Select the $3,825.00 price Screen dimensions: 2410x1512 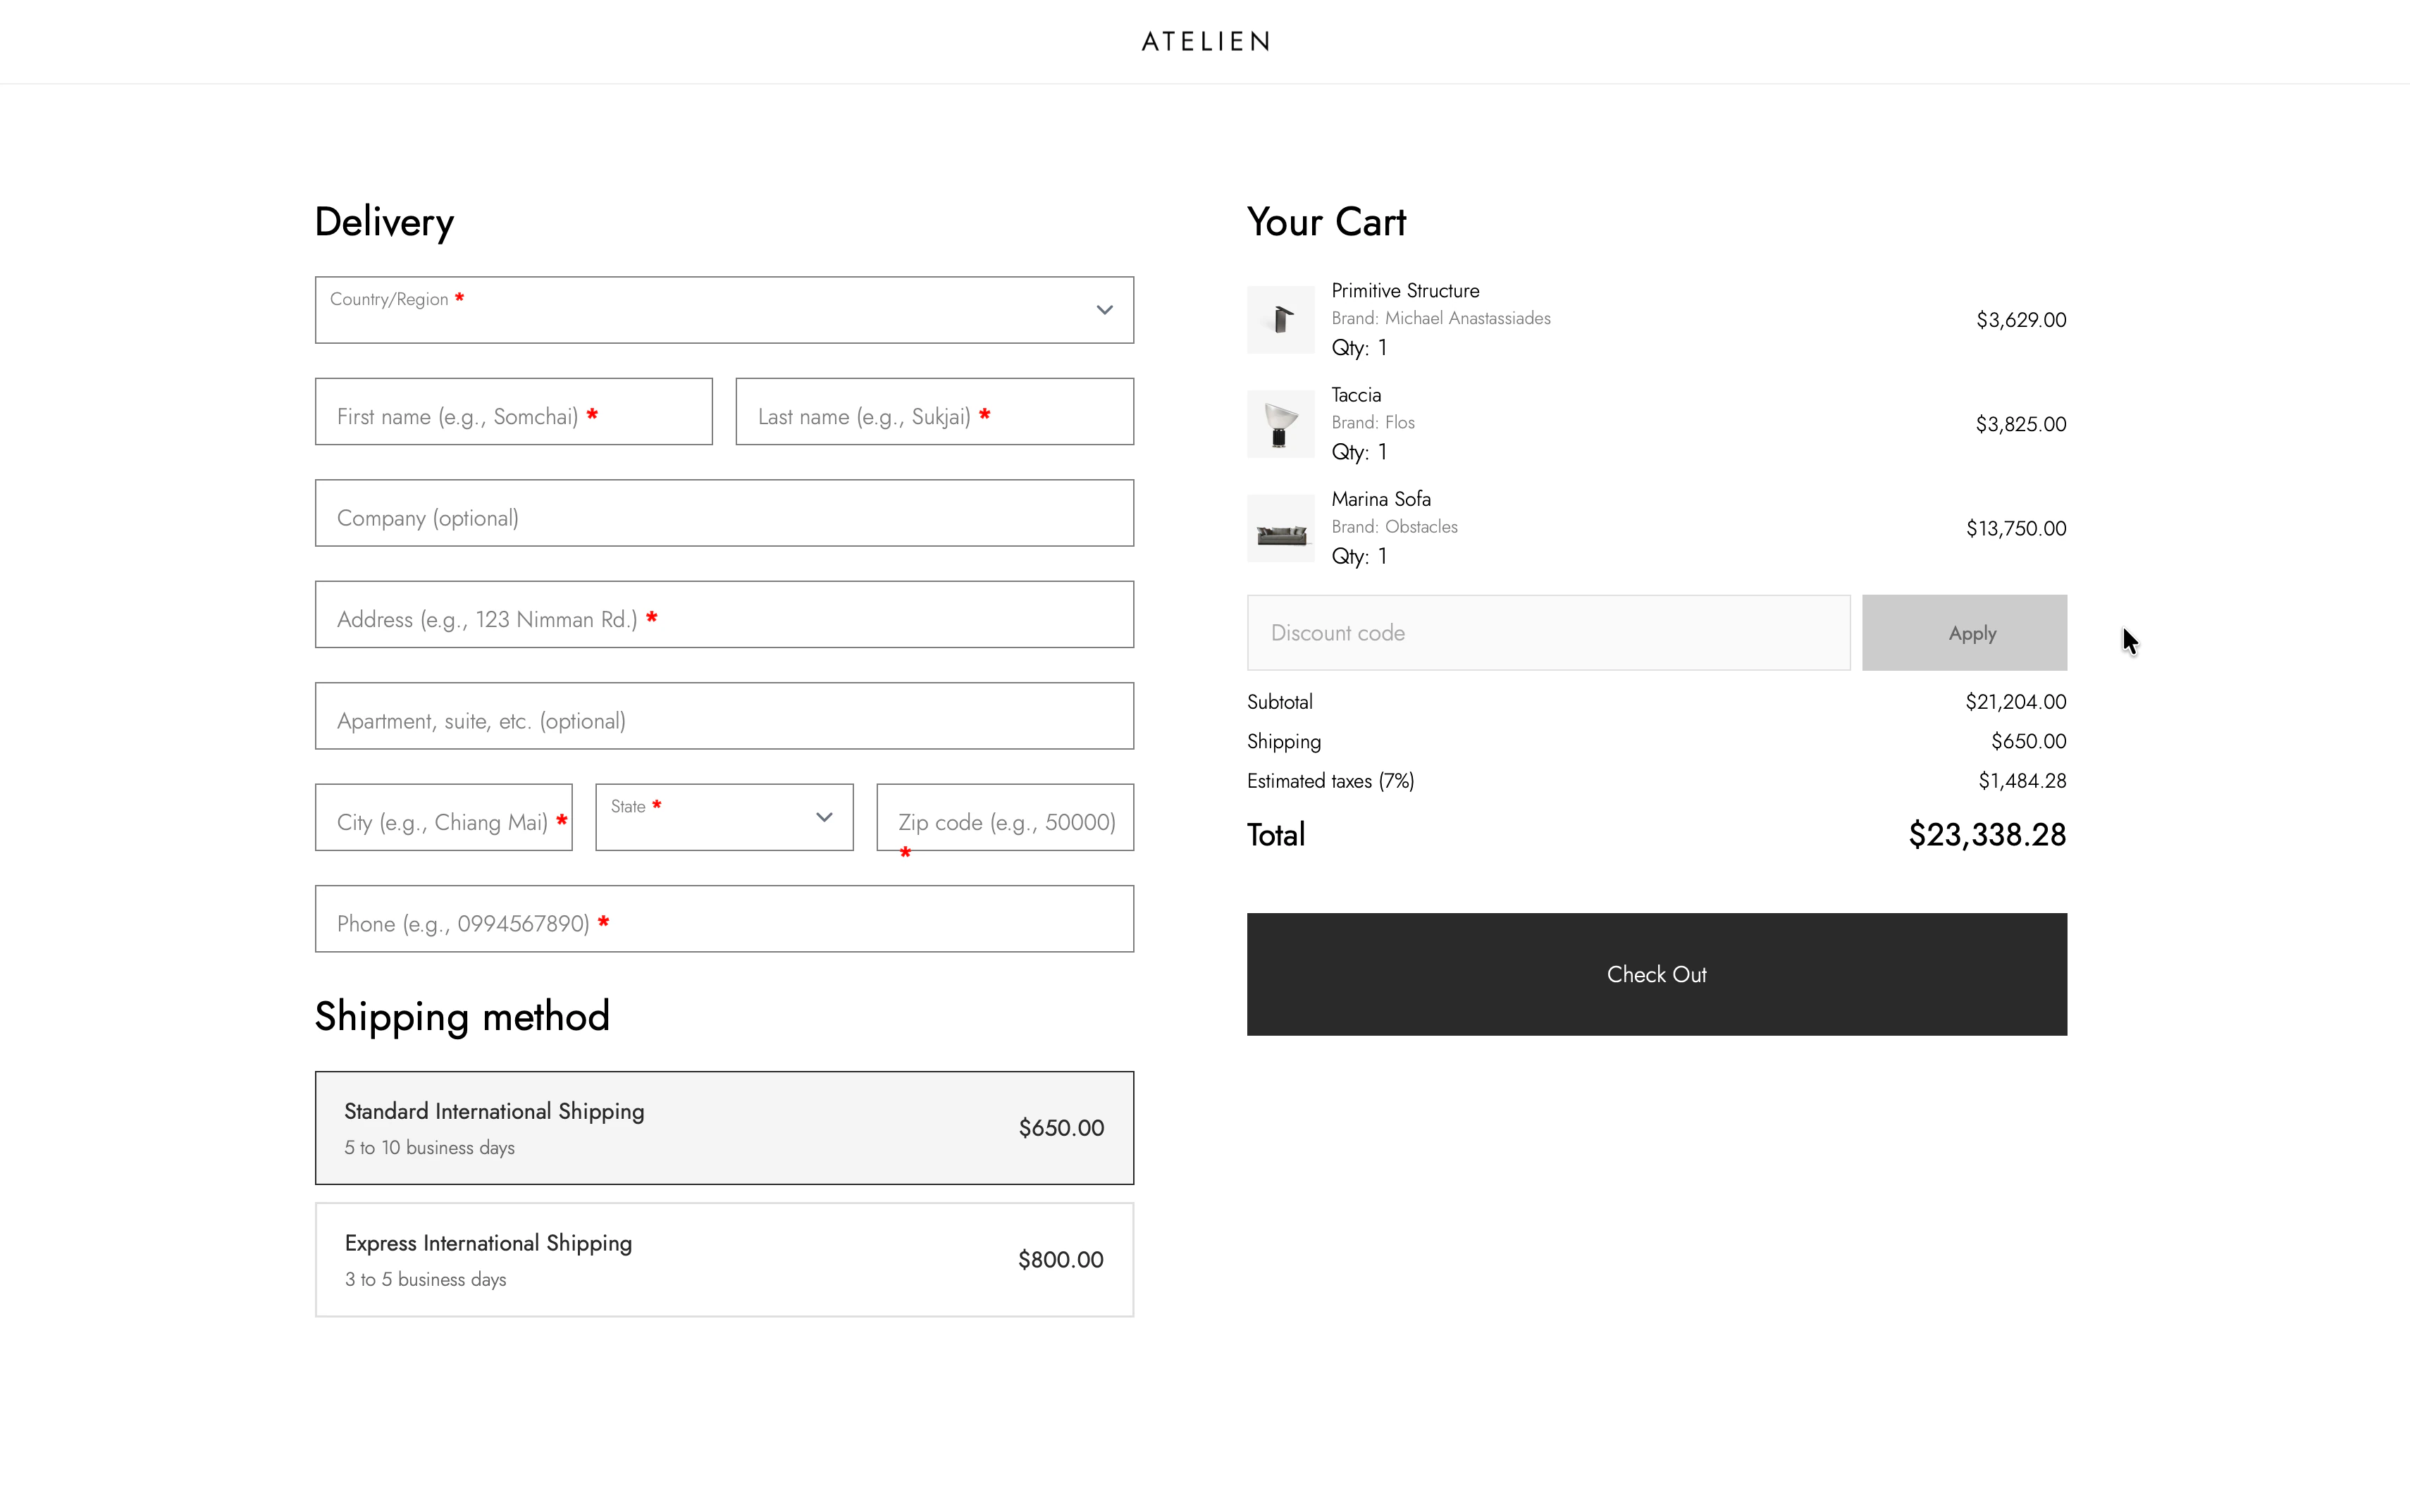[x=2021, y=424]
